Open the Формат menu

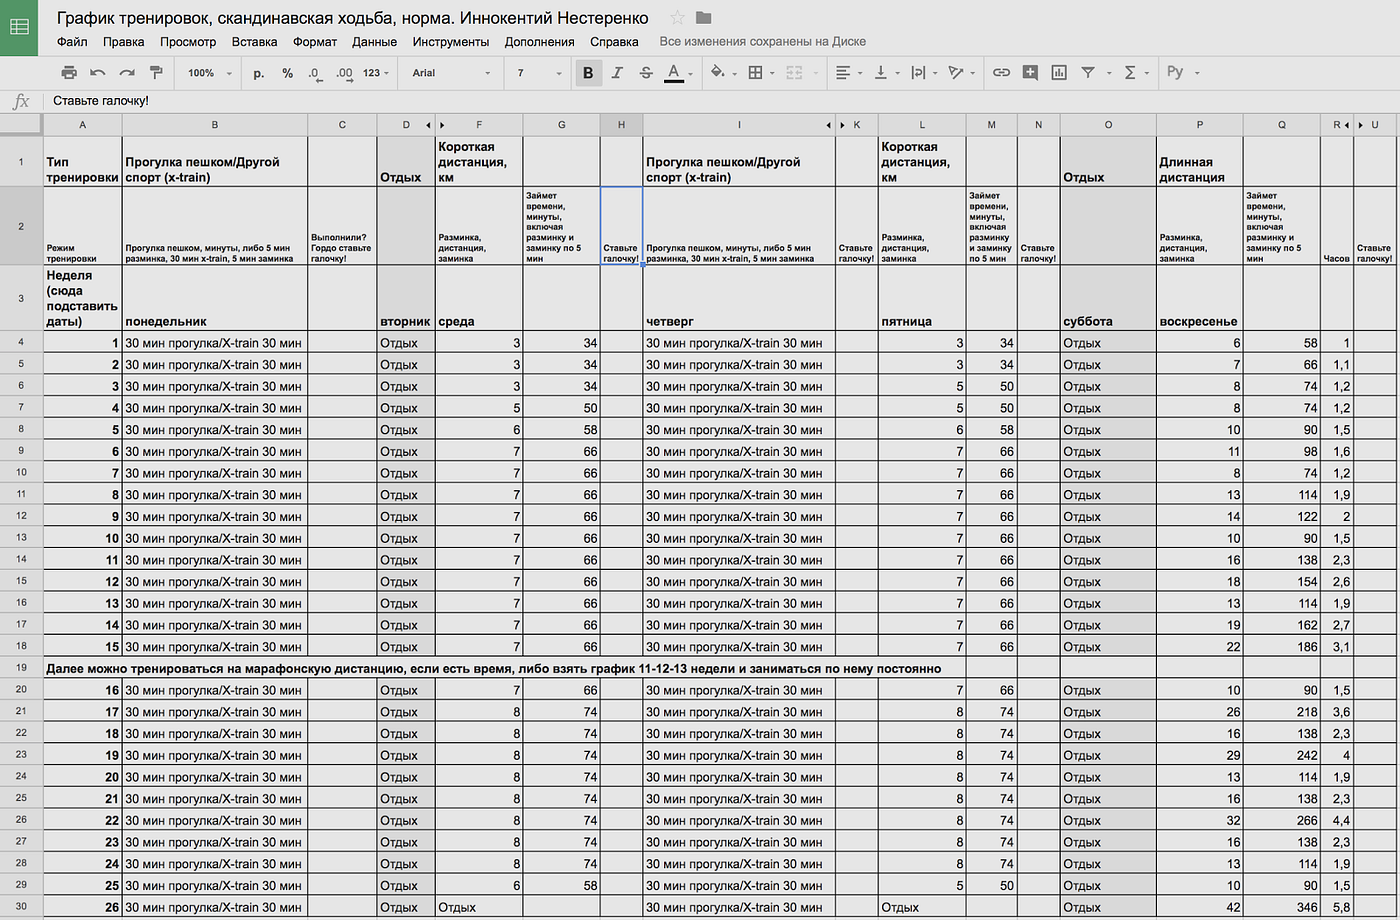315,42
